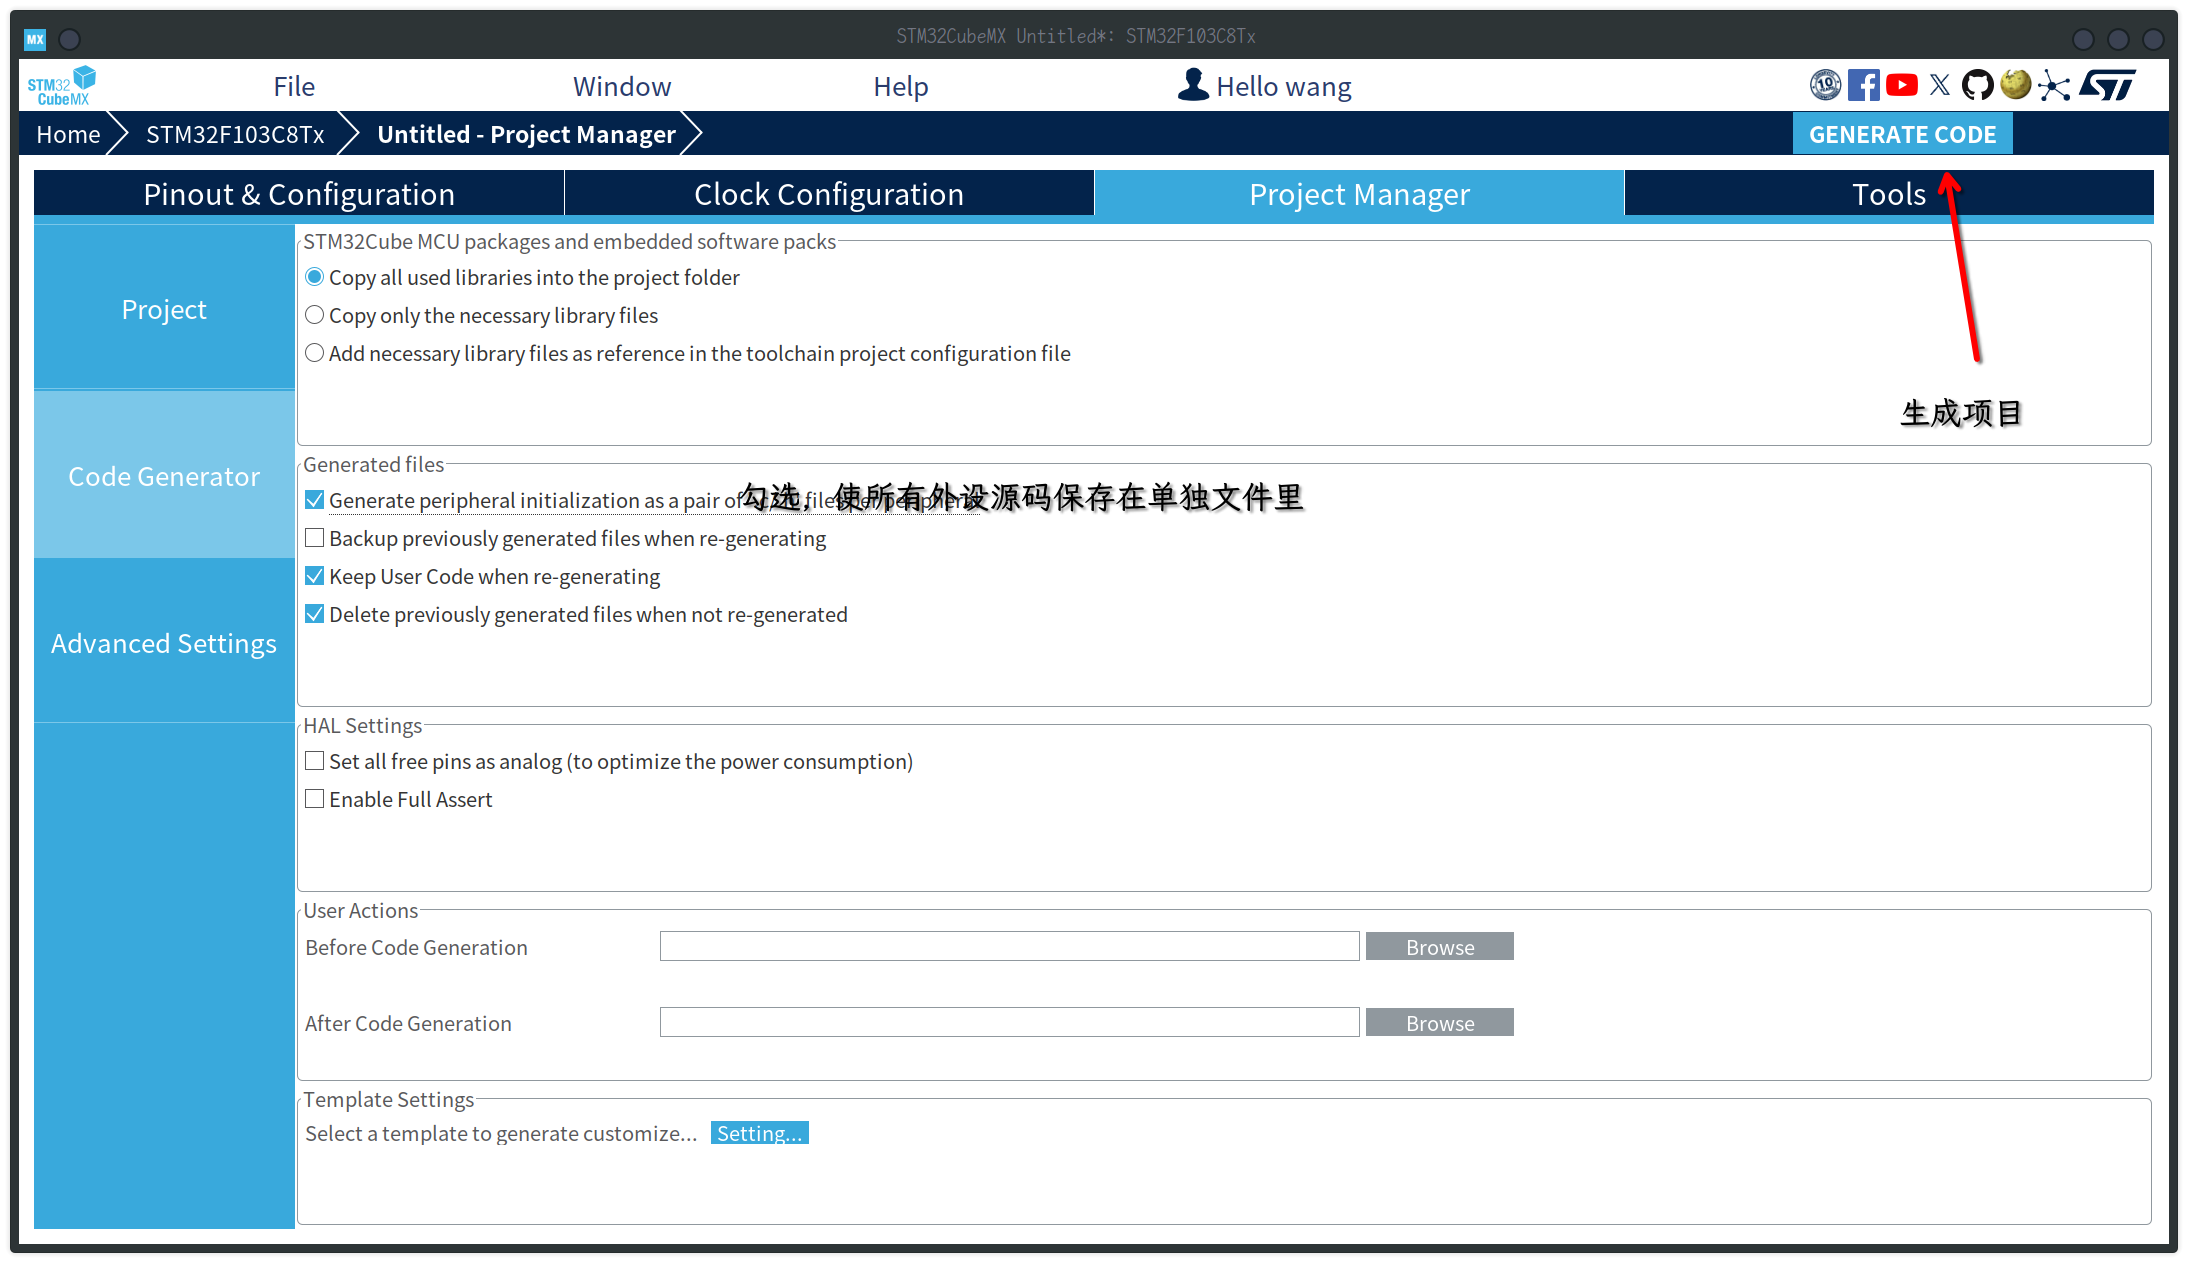Go to Home breadcrumb

point(68,134)
